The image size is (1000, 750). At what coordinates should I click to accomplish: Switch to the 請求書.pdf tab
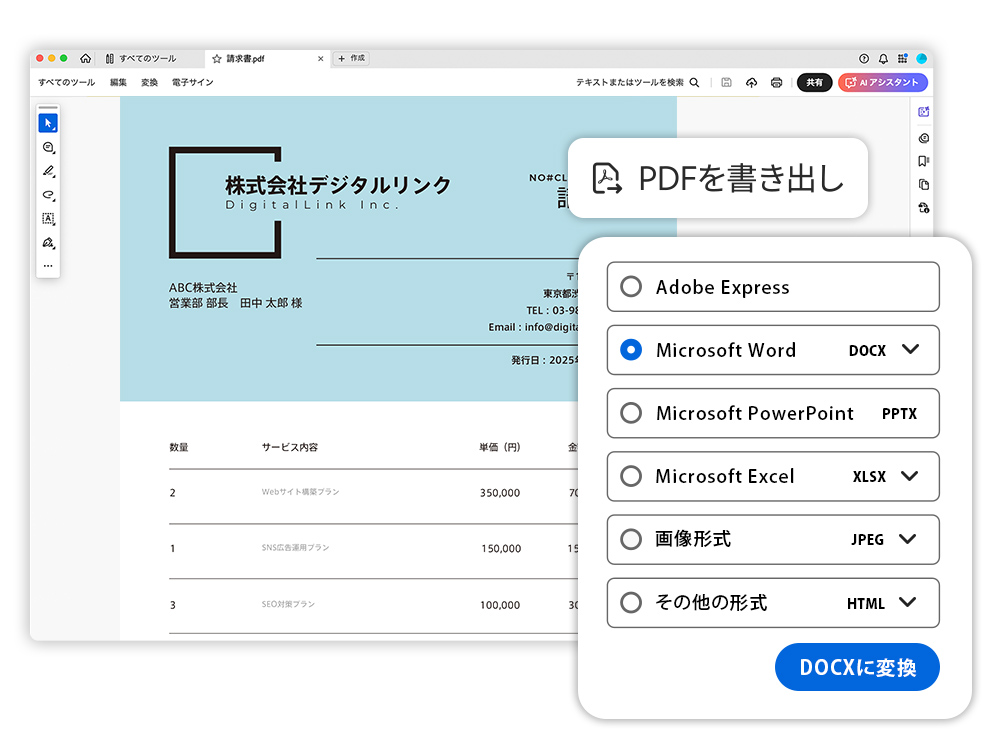click(x=266, y=59)
